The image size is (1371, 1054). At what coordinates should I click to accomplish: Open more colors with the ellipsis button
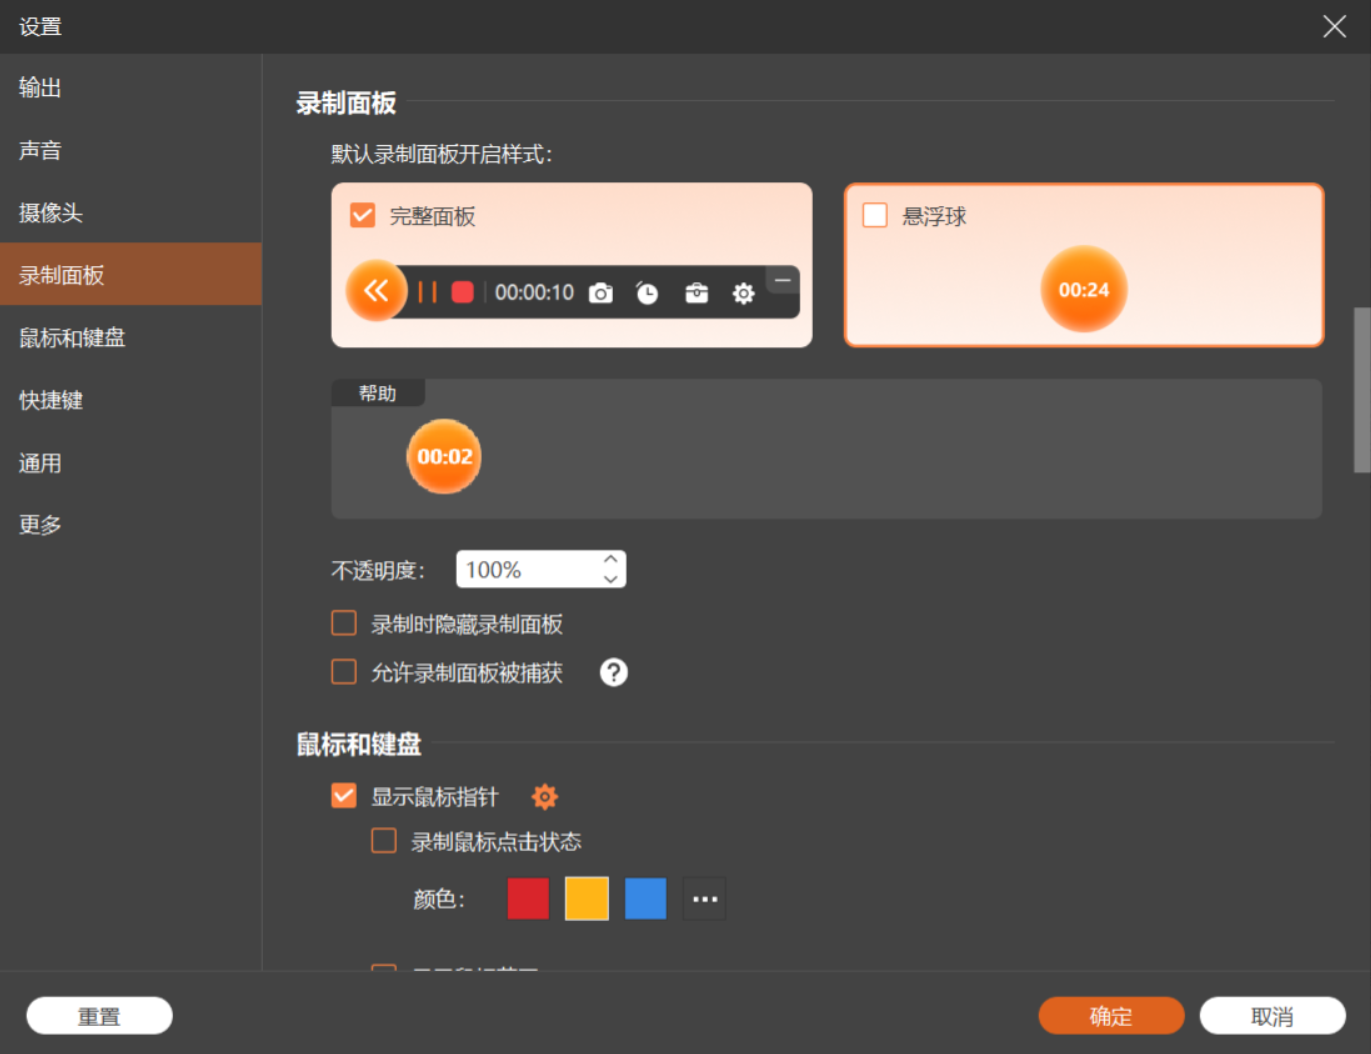click(705, 898)
